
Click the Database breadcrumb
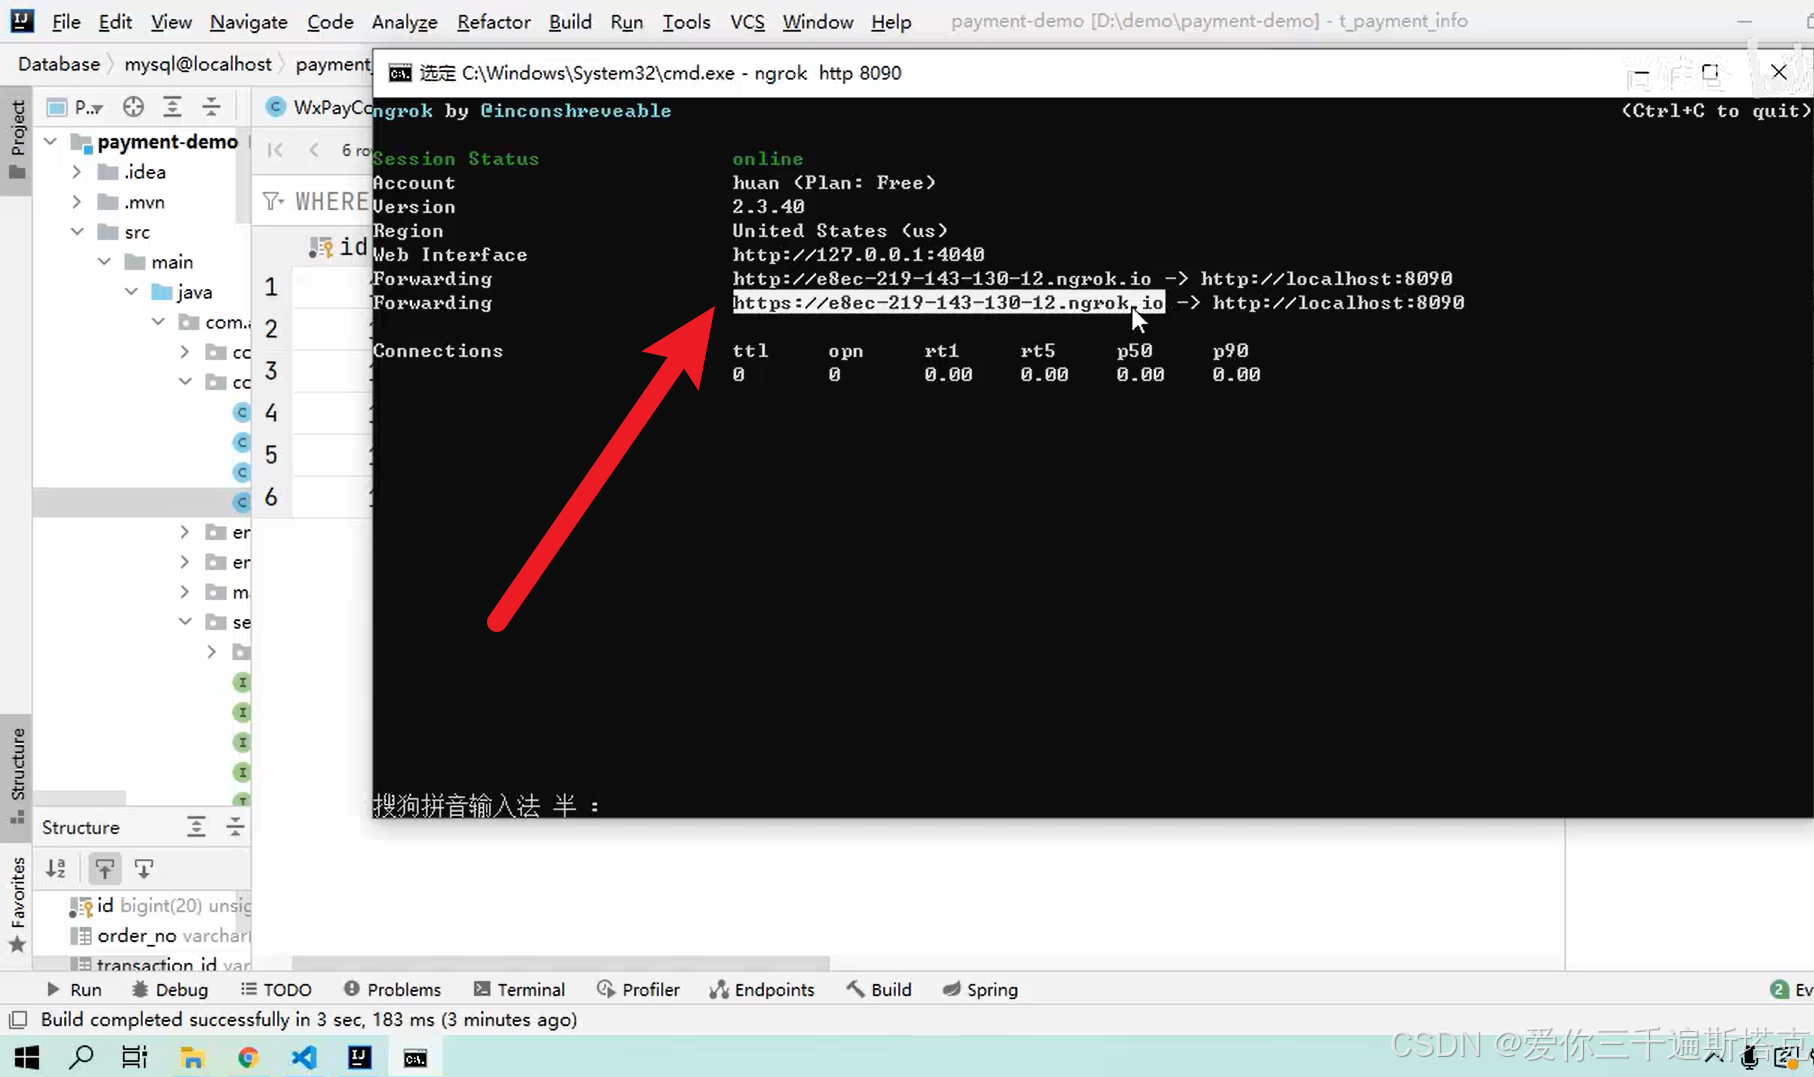pos(59,64)
